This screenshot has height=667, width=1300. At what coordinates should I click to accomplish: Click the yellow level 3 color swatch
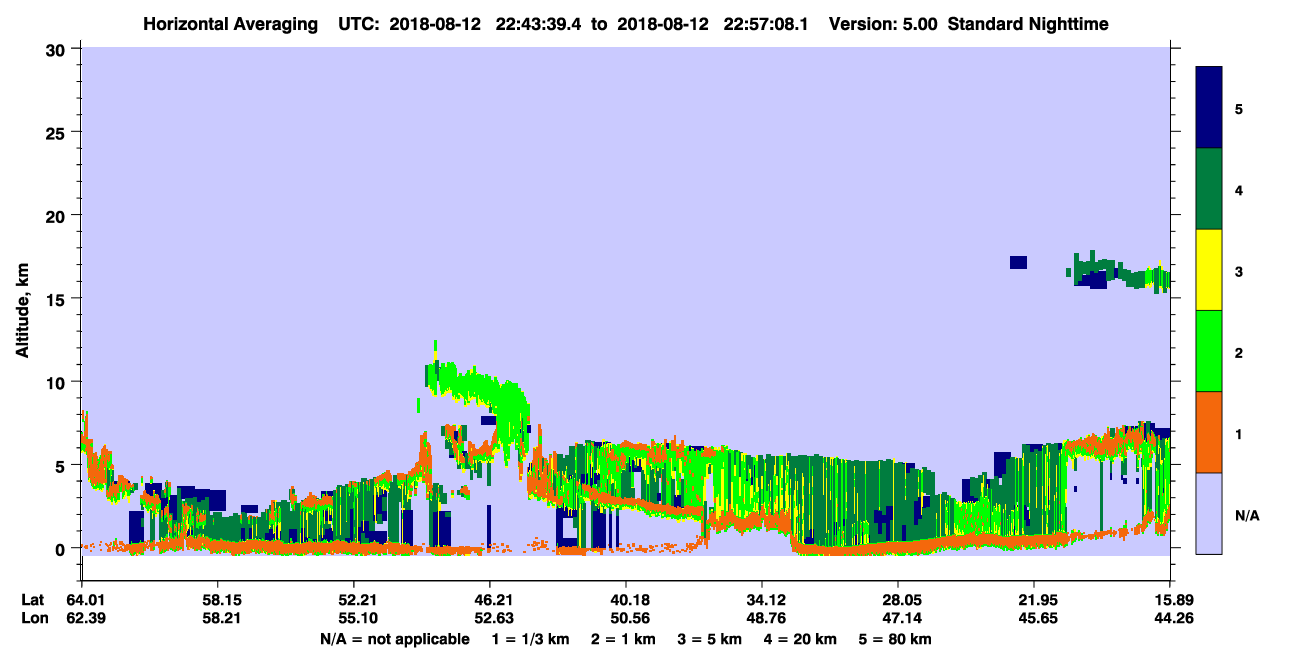coord(1209,270)
